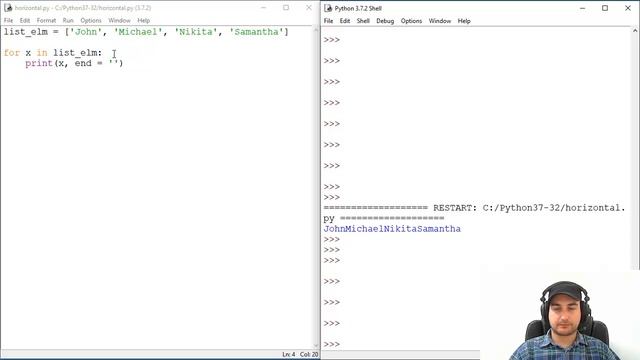
Task: Click 'list_elm' variable on first code line
Action: pos(26,32)
